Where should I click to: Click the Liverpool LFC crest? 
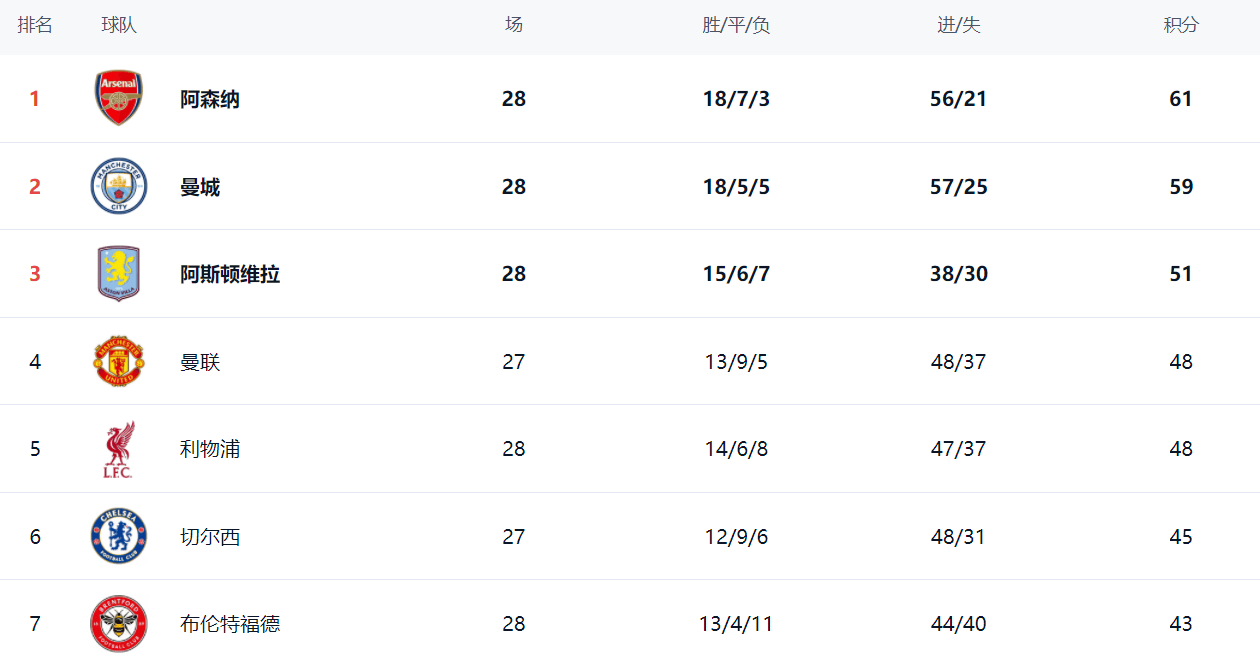pyautogui.click(x=119, y=449)
